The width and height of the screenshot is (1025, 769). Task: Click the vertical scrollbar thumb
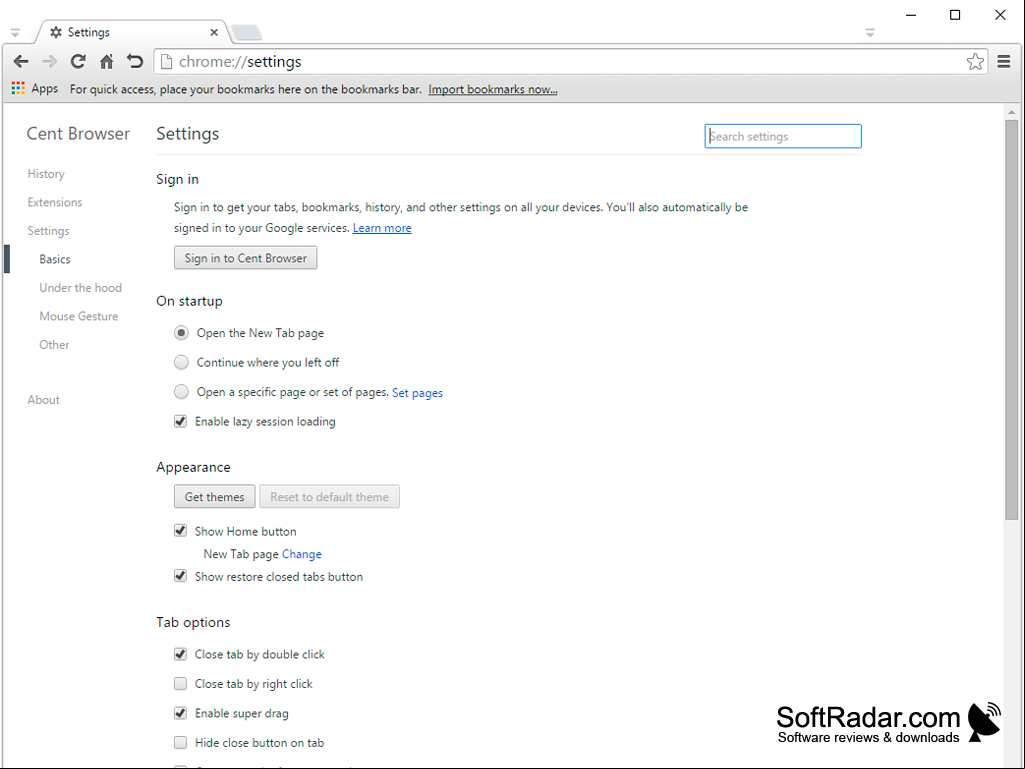click(x=1011, y=320)
